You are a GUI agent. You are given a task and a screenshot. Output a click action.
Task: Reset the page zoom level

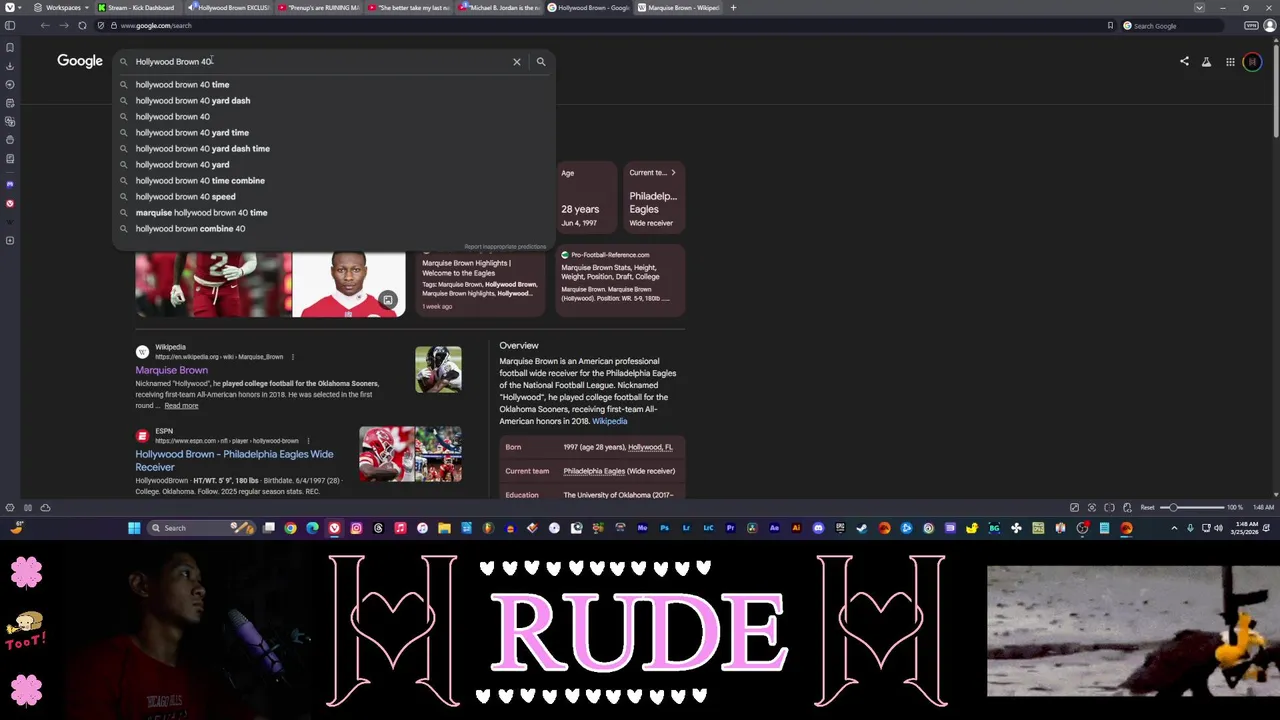(1148, 508)
